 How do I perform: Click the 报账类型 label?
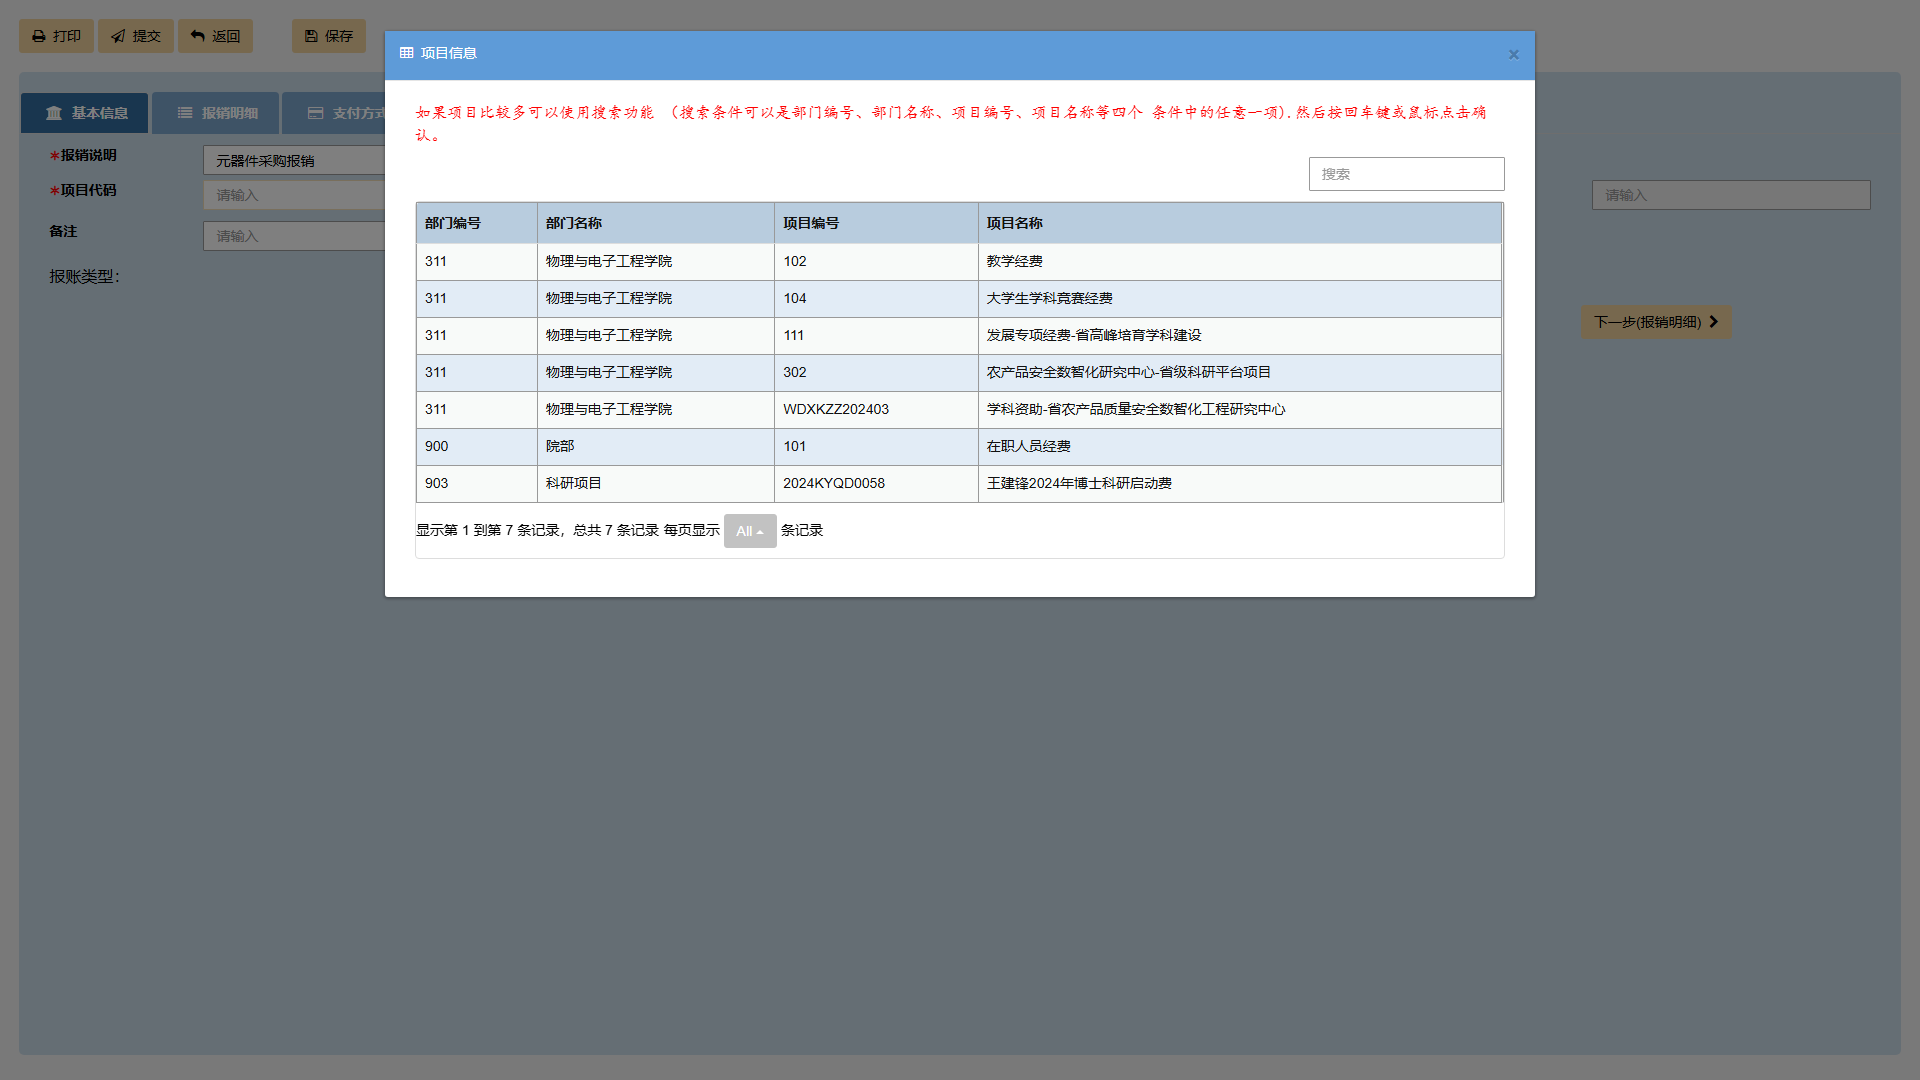tap(85, 277)
